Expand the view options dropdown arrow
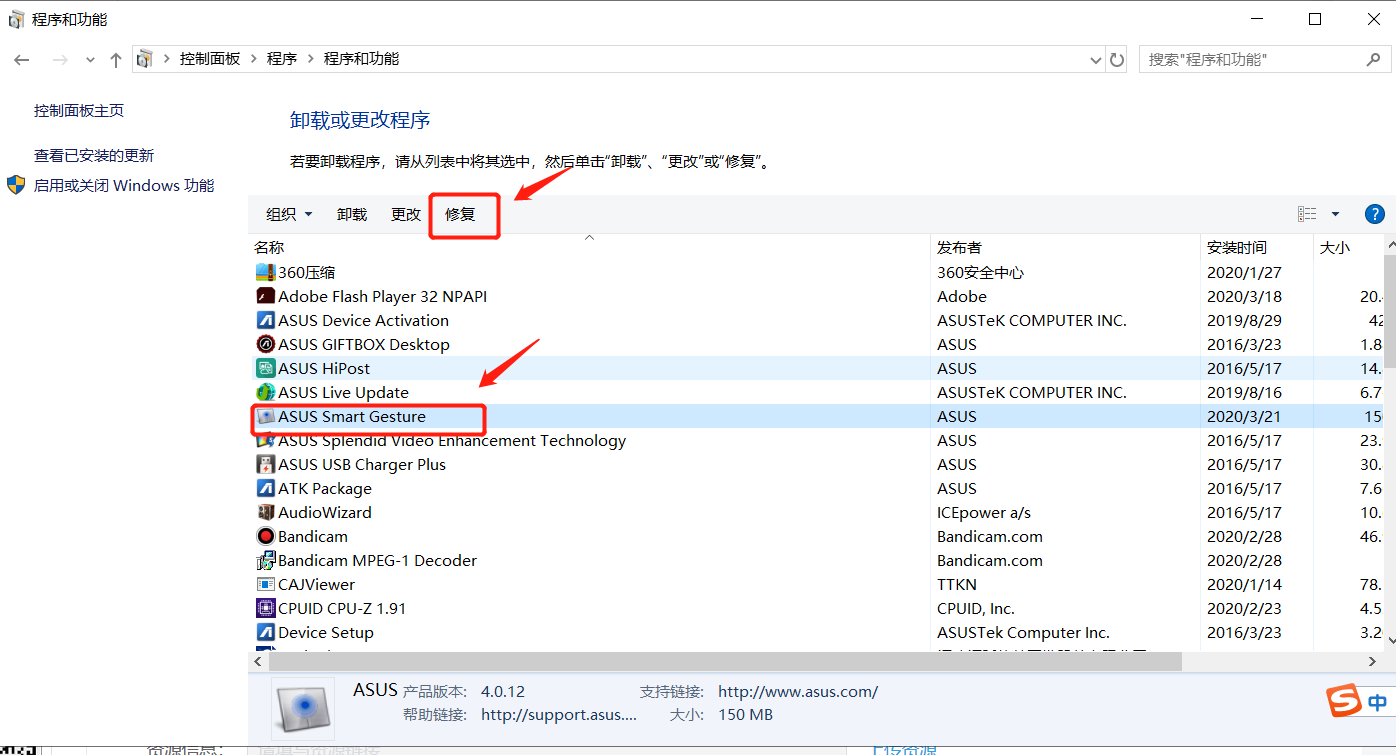 [1335, 214]
